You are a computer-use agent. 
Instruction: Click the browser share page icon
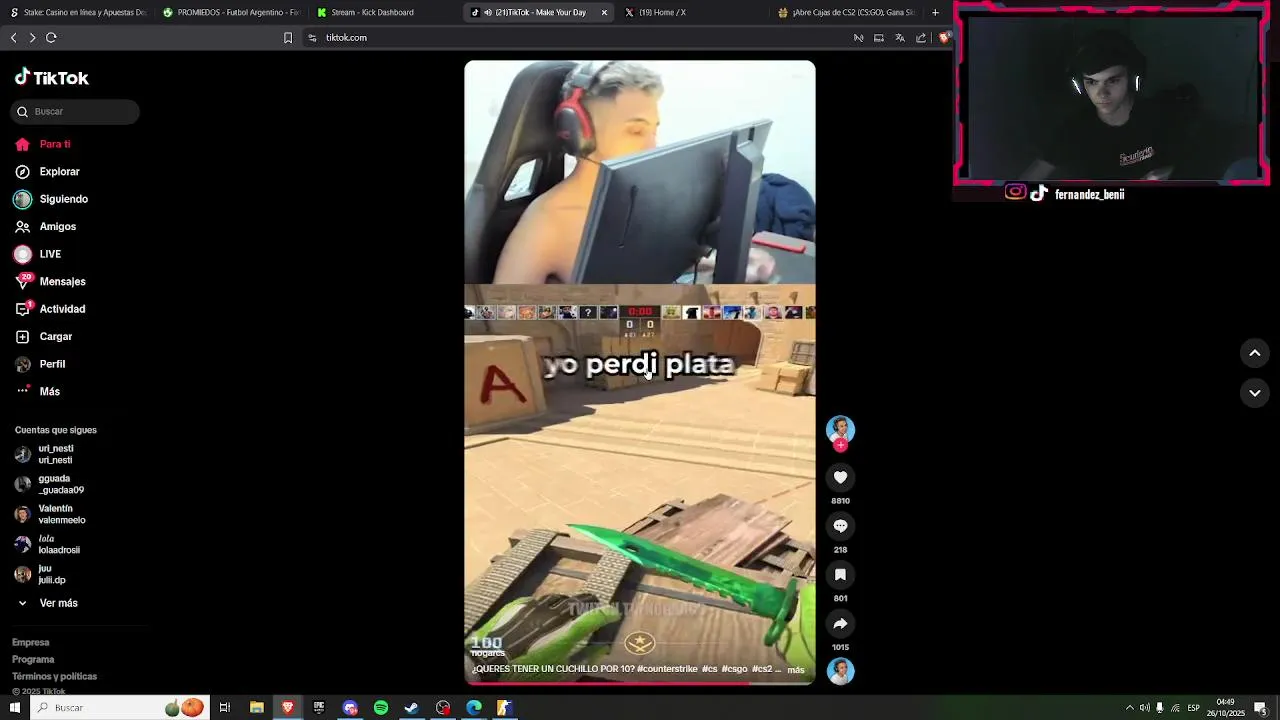(x=921, y=37)
